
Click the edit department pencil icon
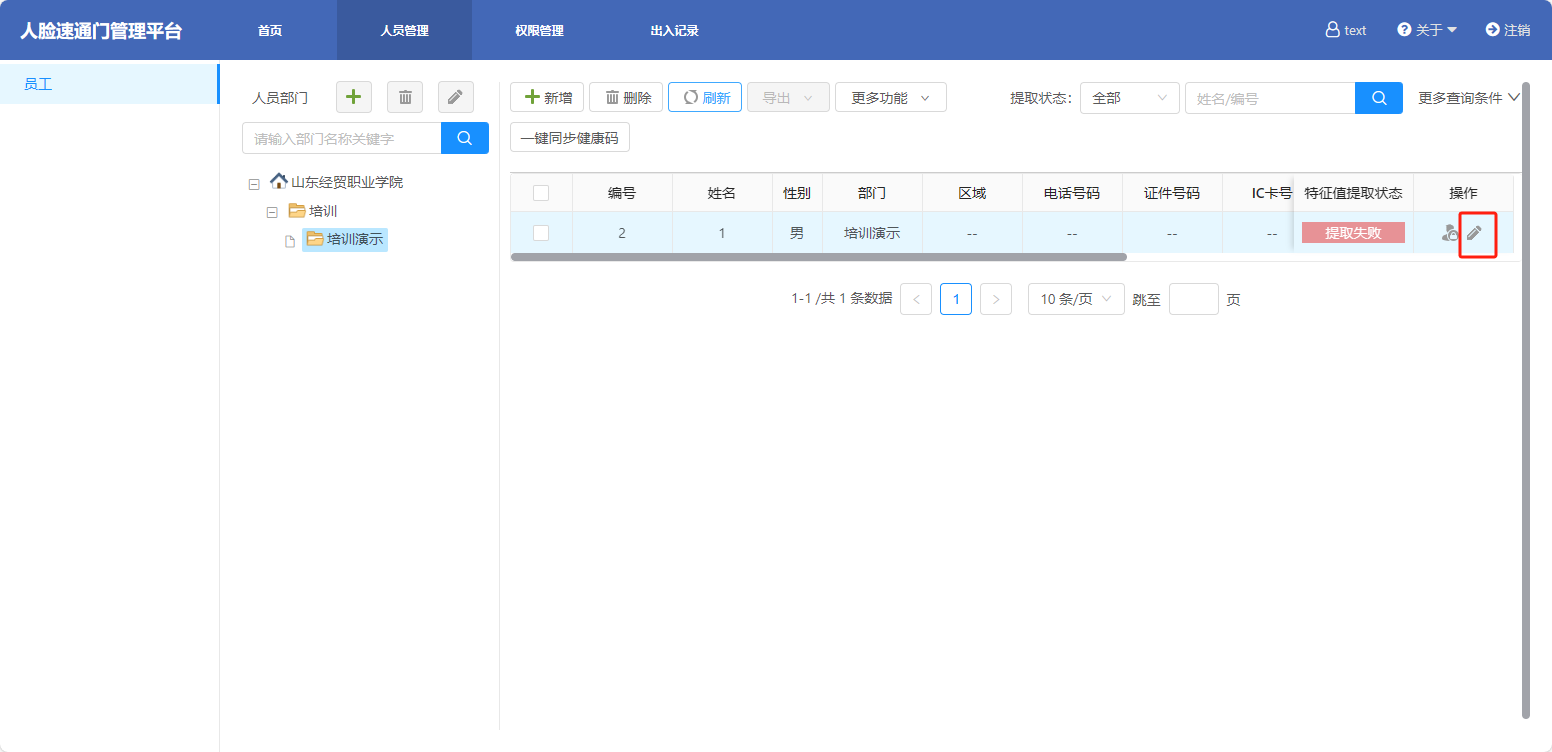pos(455,97)
